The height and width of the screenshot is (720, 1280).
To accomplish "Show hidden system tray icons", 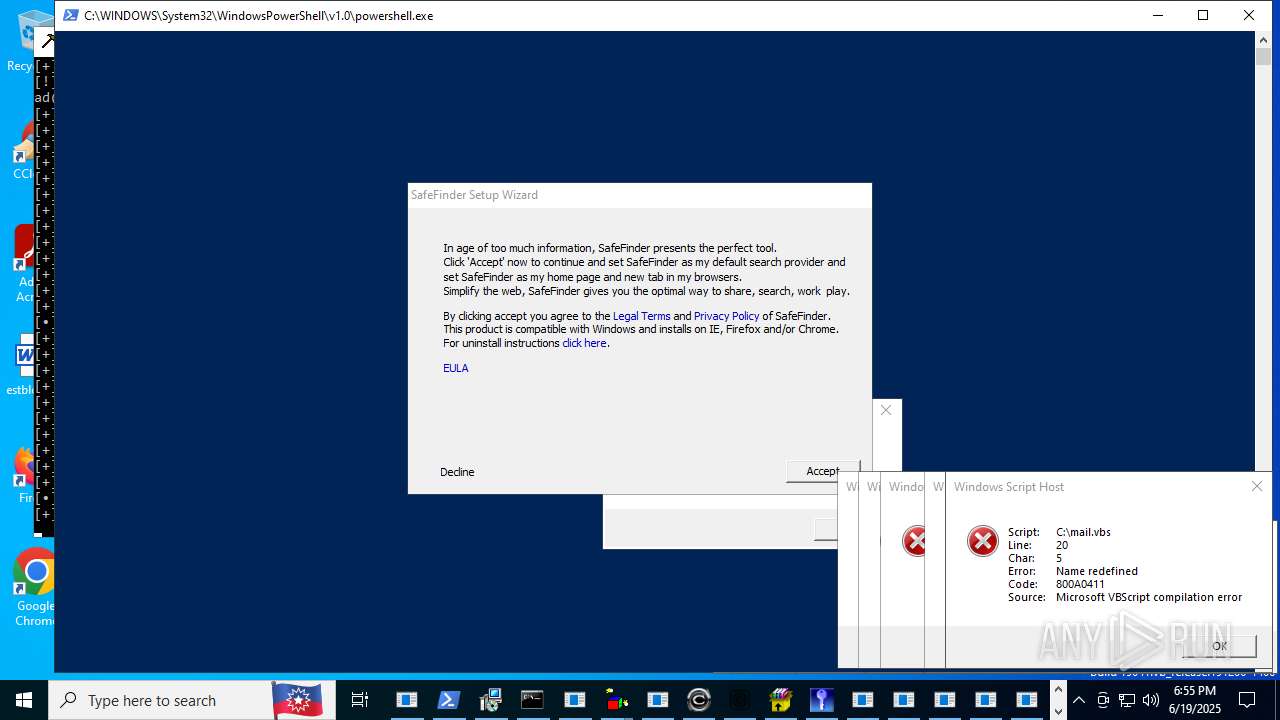I will [1079, 700].
